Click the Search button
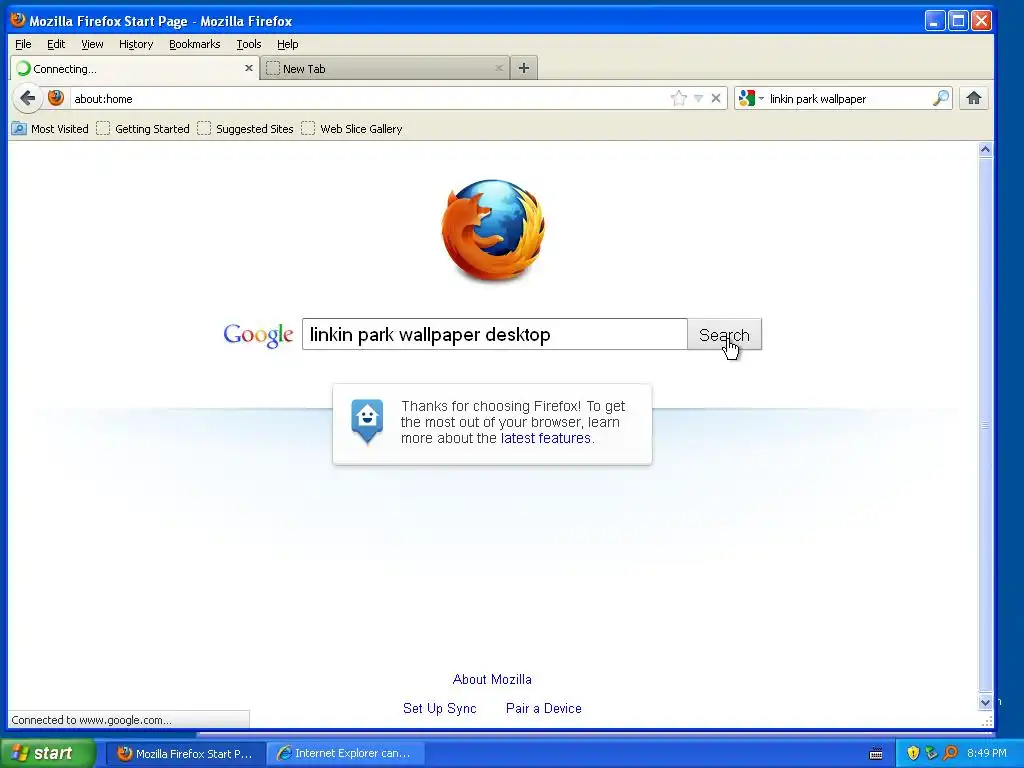The height and width of the screenshot is (768, 1024). click(724, 334)
